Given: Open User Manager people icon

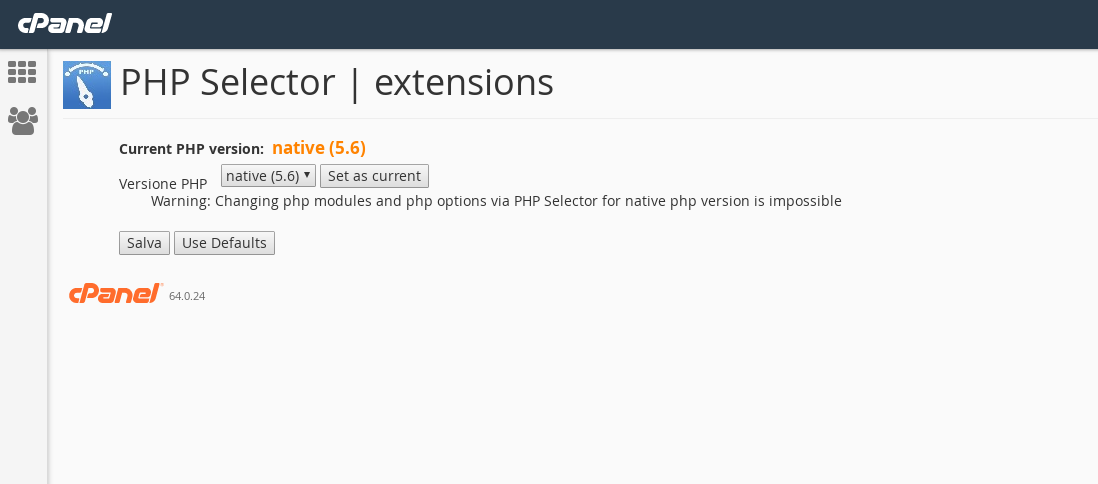Looking at the screenshot, I should pos(22,121).
